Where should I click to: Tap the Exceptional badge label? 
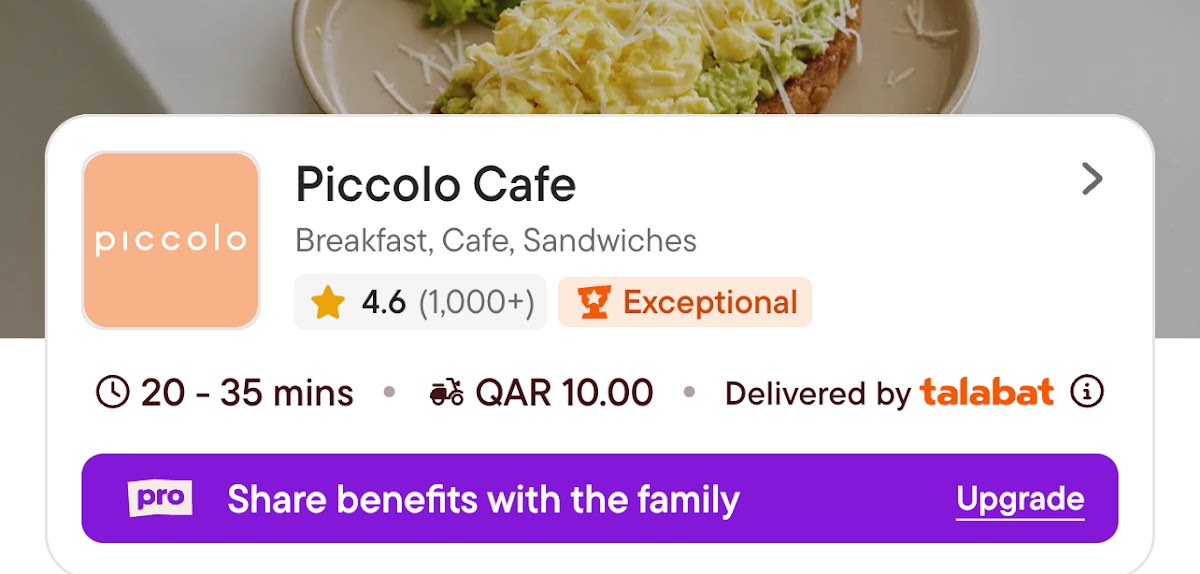[710, 302]
